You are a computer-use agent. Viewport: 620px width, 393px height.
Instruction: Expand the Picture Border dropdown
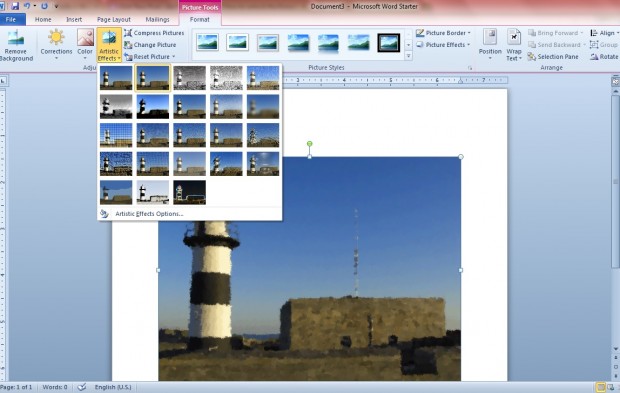pyautogui.click(x=443, y=33)
